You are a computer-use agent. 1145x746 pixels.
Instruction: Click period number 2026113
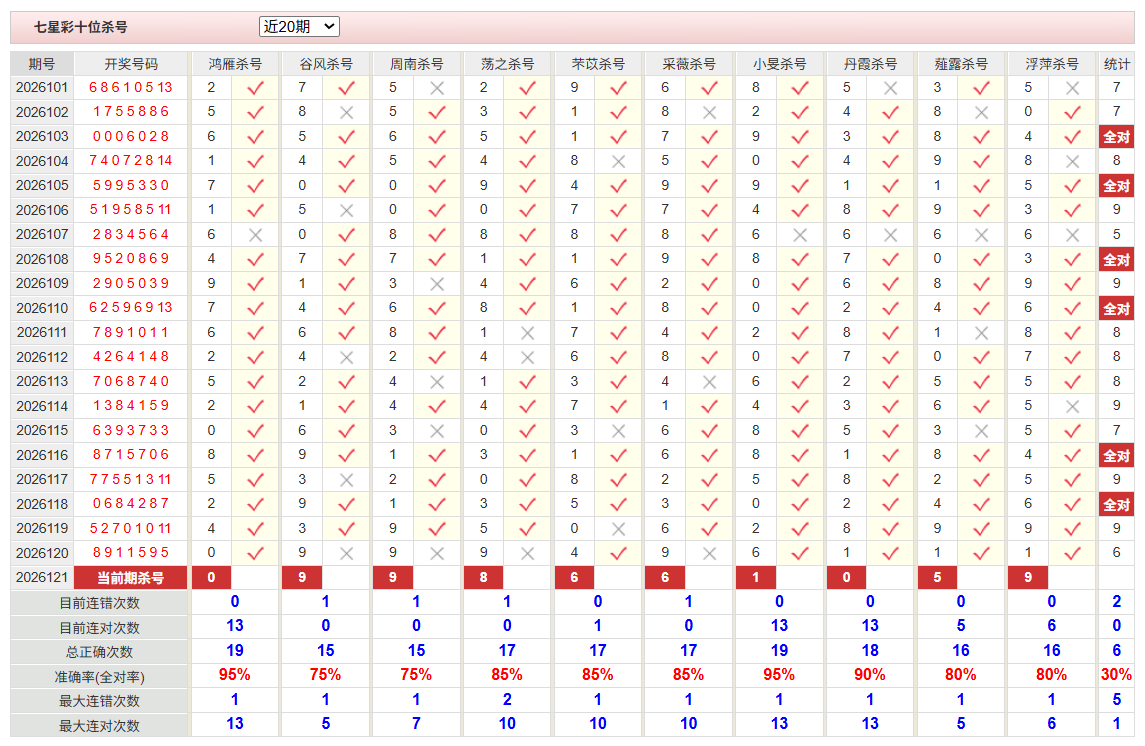point(42,381)
